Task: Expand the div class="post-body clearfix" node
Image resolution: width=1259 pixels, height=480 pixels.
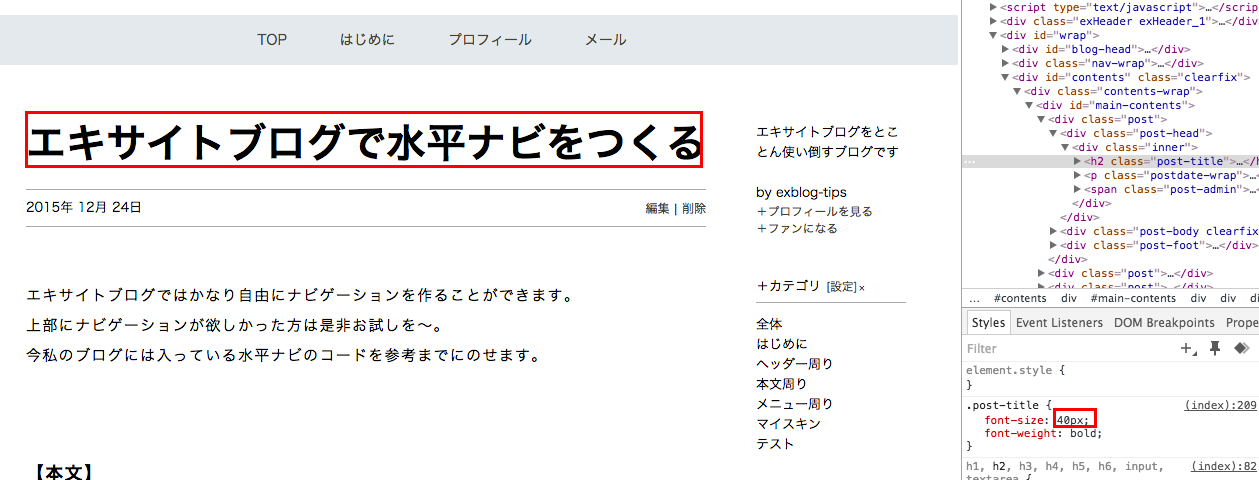Action: (1054, 231)
